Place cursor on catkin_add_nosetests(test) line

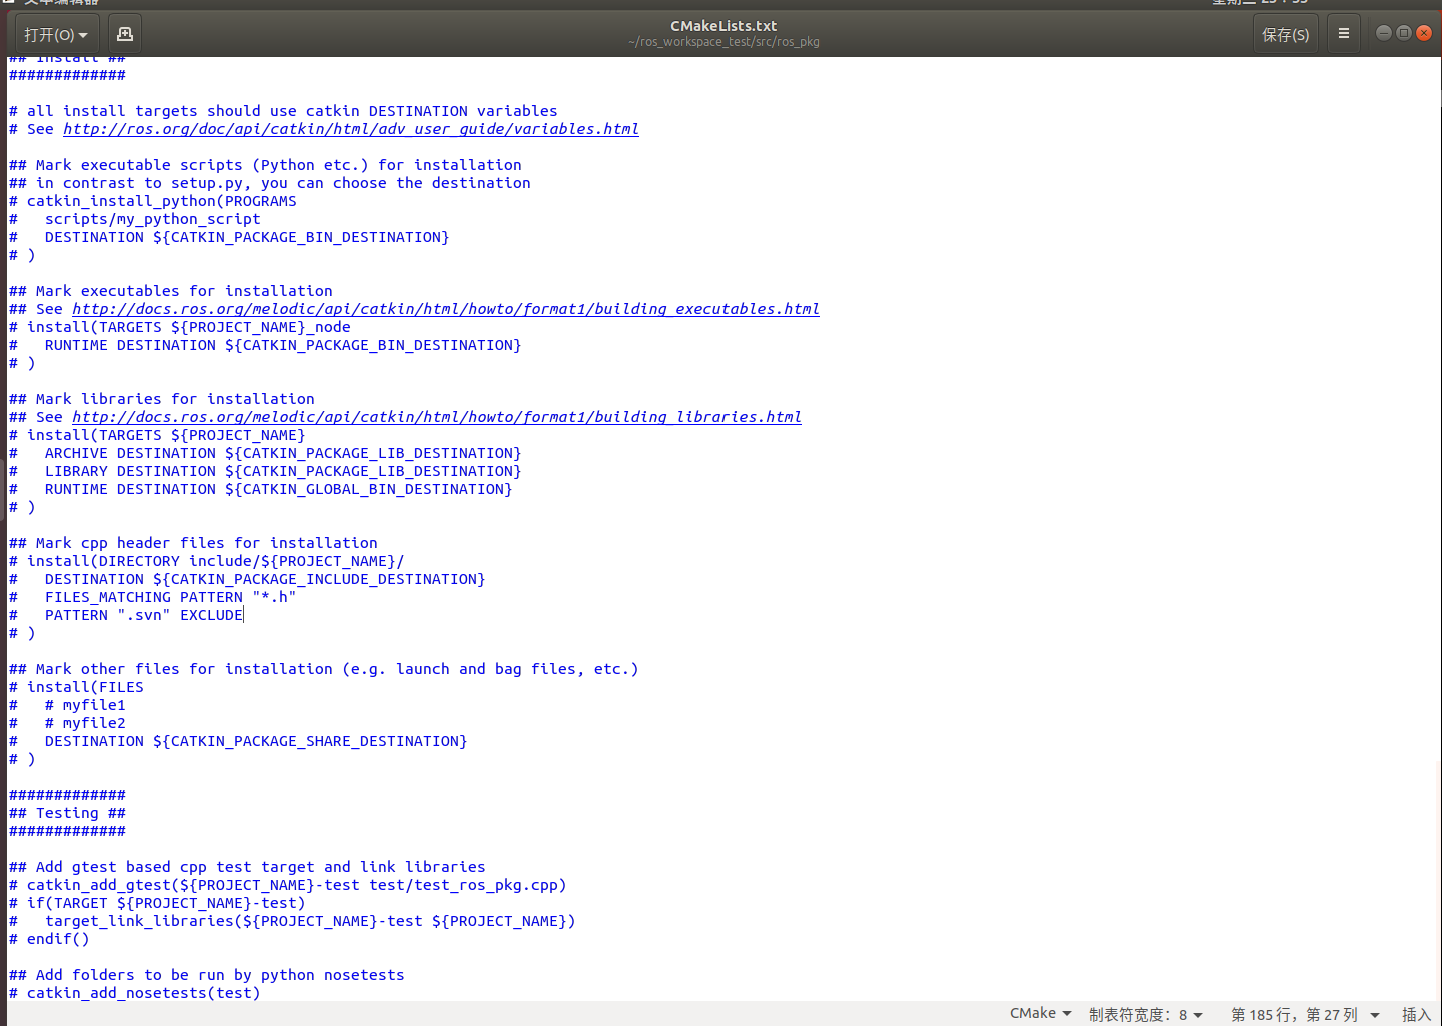tap(143, 993)
